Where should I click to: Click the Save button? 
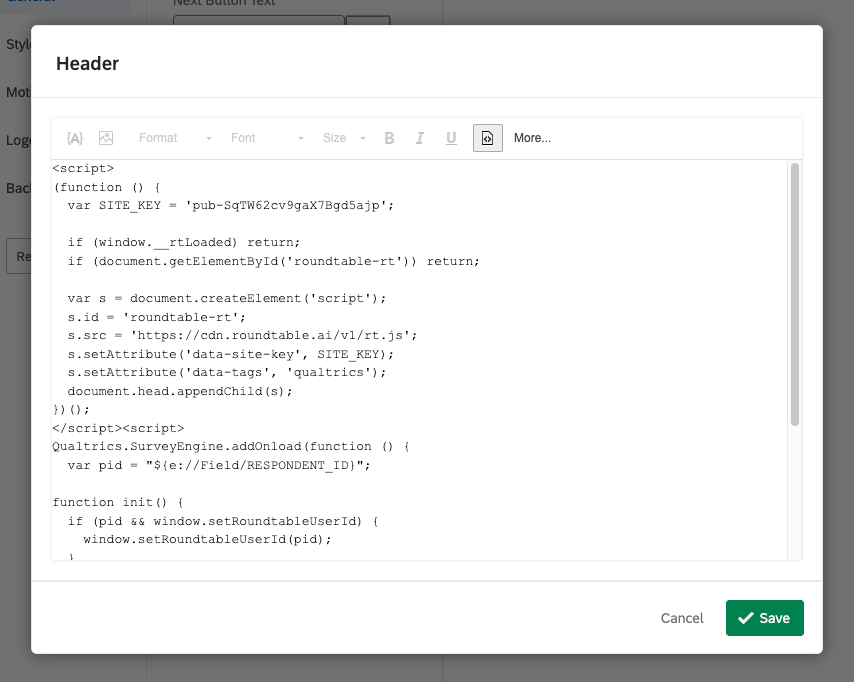[x=764, y=618]
